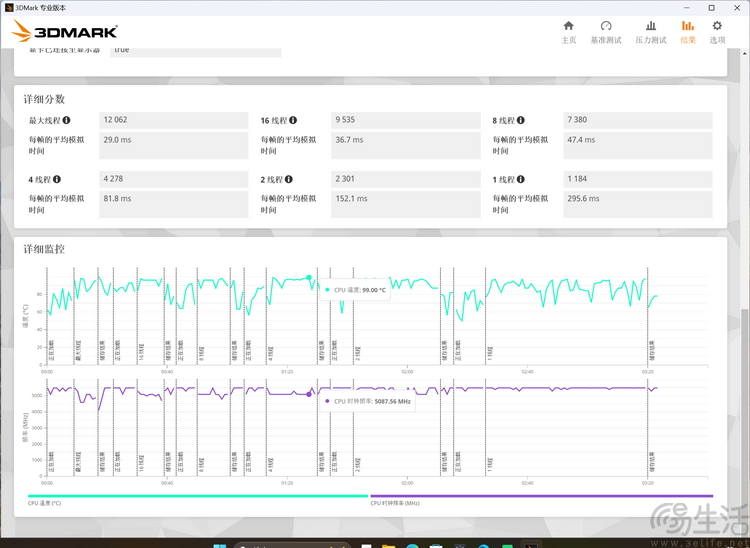The height and width of the screenshot is (548, 750).
Task: Click the CPU 温度 99.00 °C tooltip
Action: pyautogui.click(x=355, y=290)
